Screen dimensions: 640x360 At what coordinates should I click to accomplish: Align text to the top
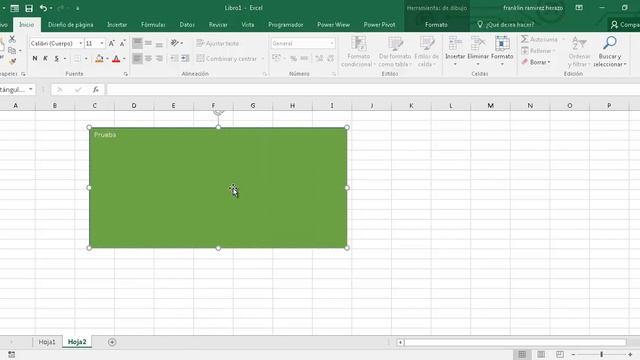137,43
